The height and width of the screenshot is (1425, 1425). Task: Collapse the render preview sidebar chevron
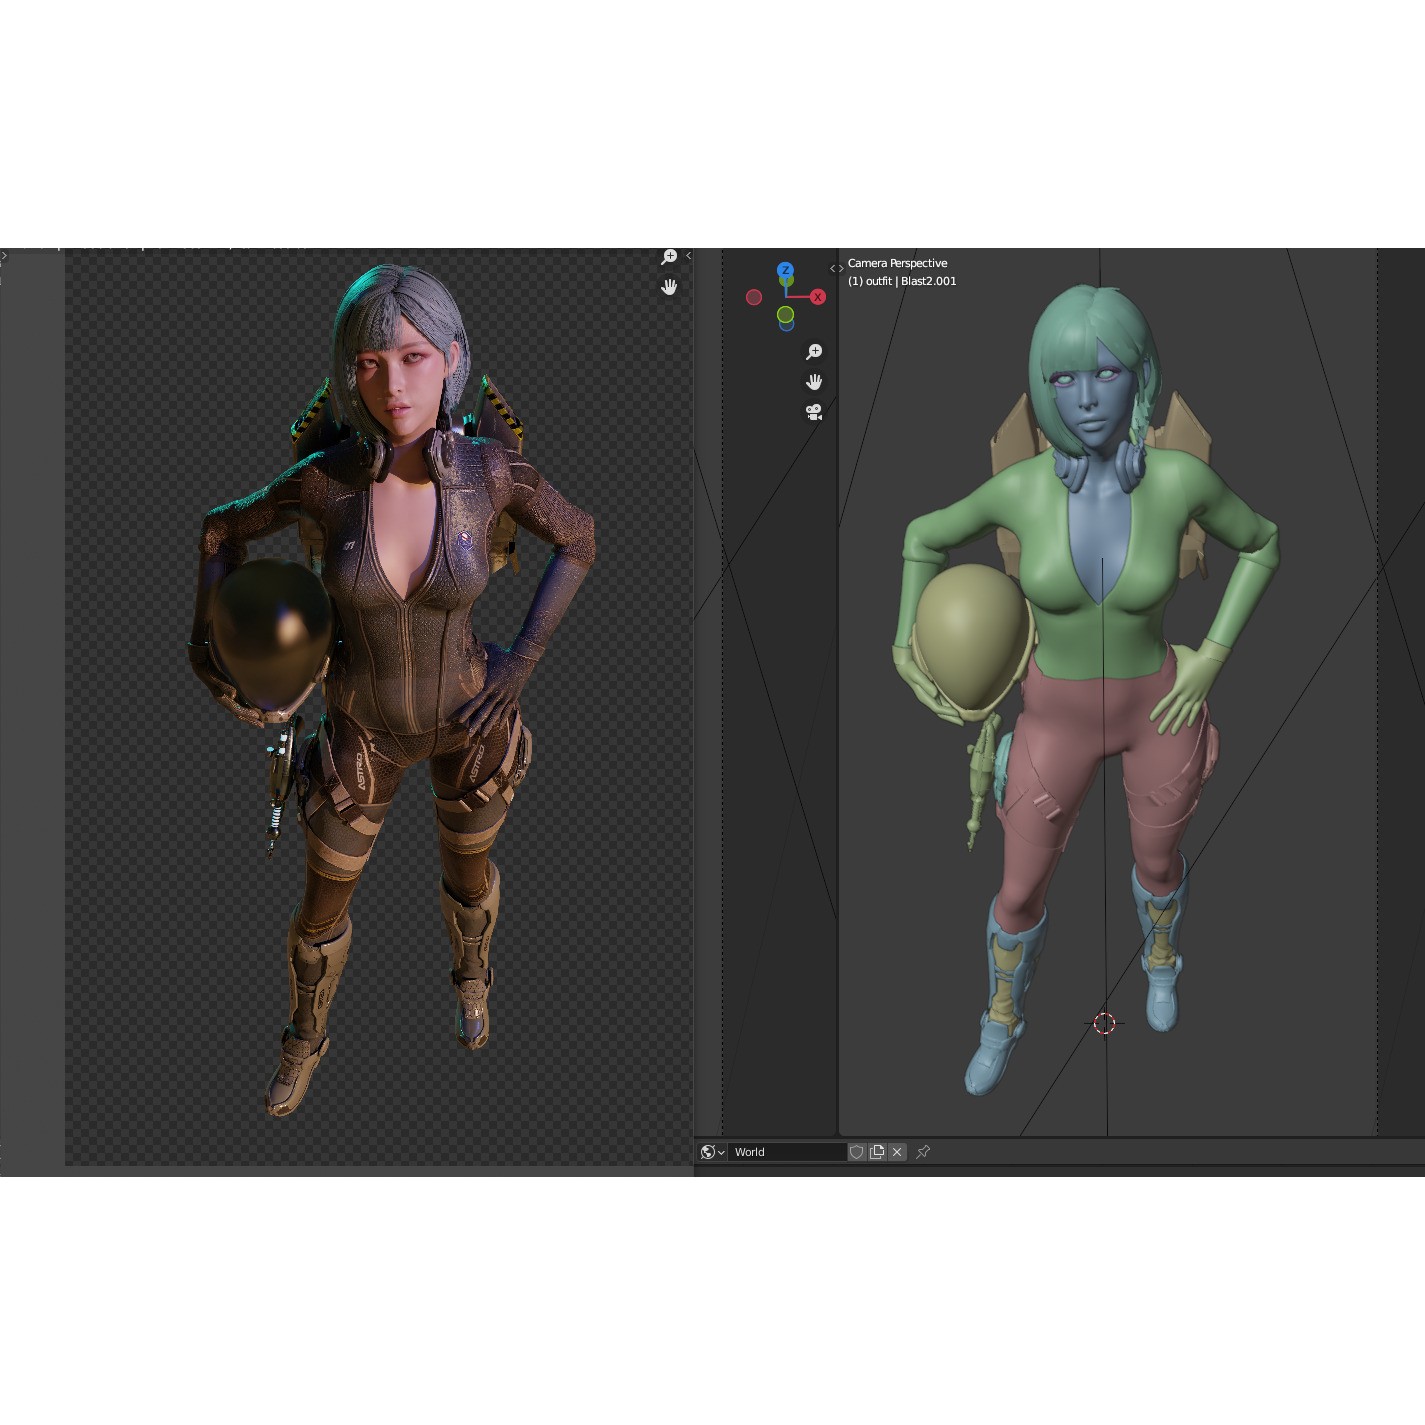pyautogui.click(x=688, y=256)
